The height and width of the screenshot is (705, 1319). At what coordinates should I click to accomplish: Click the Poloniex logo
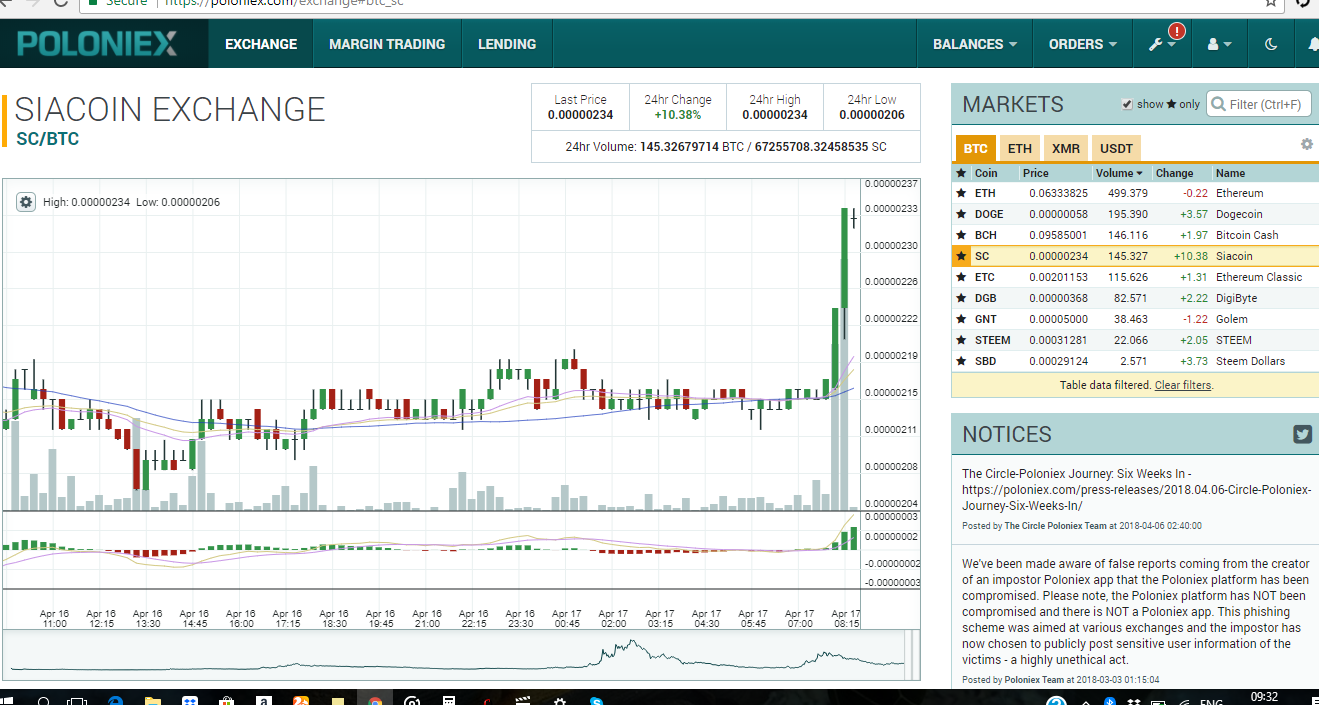pos(97,44)
